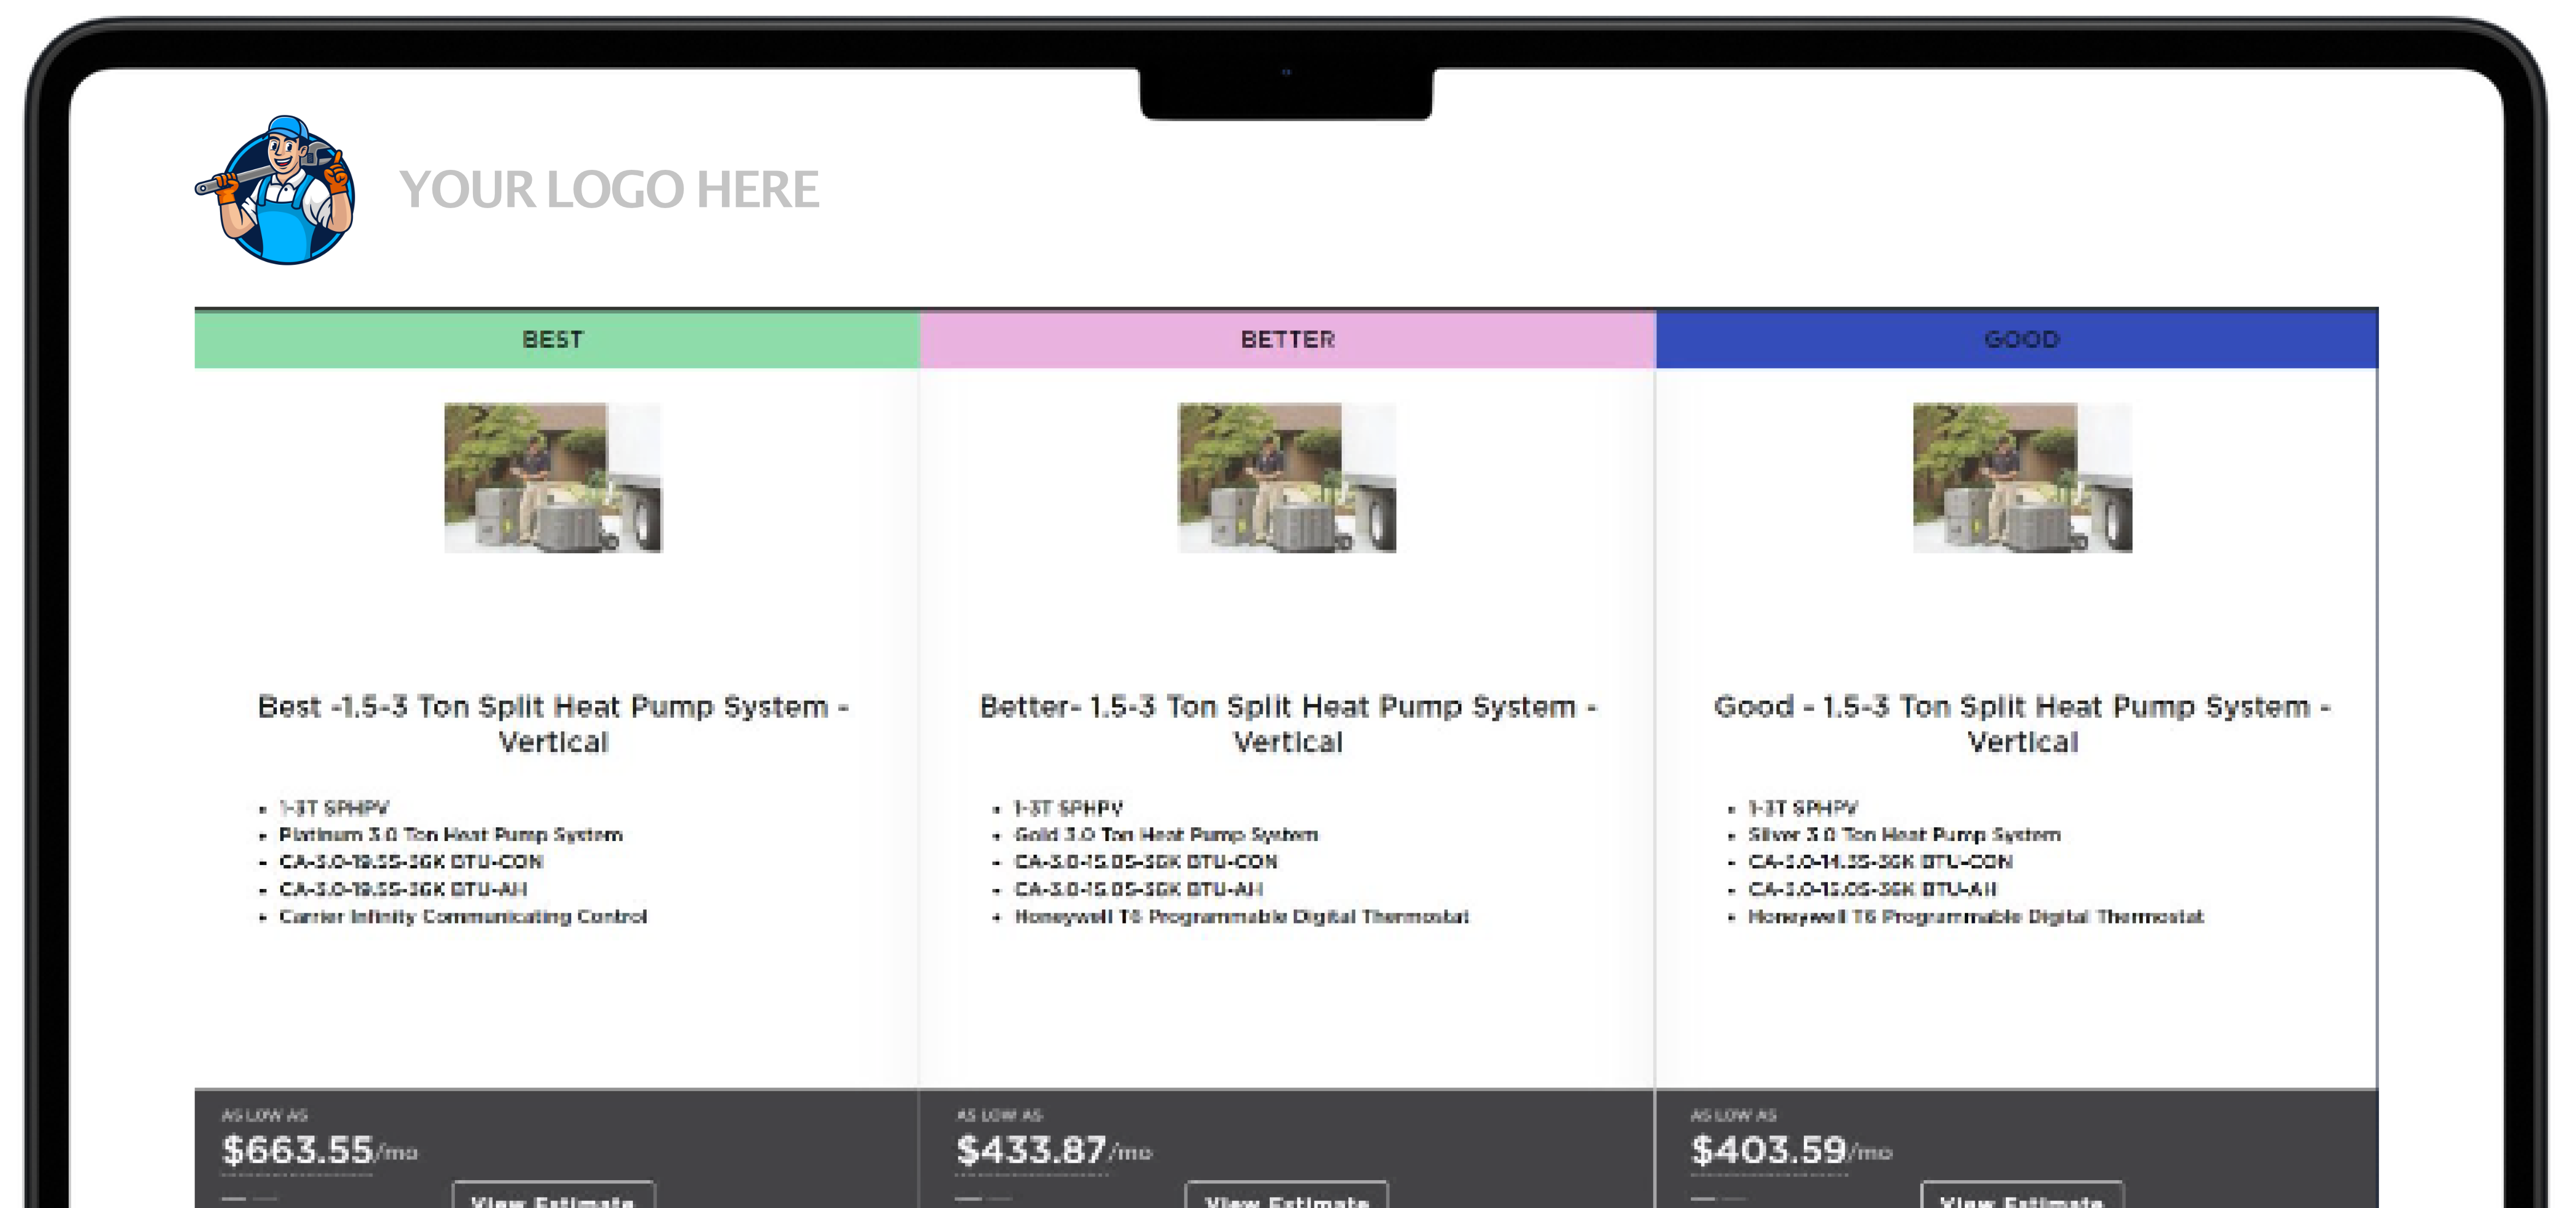Click the $403.59/mo price

pyautogui.click(x=1791, y=1150)
